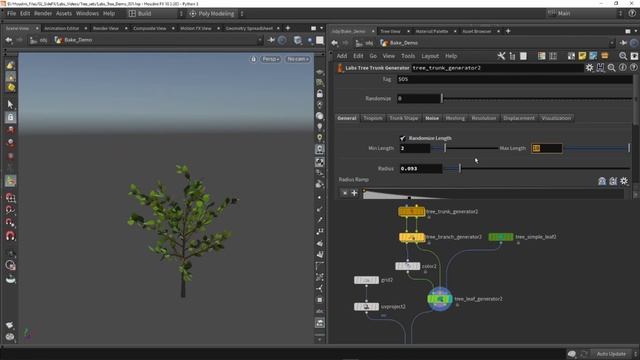This screenshot has width=640, height=360.
Task: Open the network Layout menu
Action: (430, 56)
